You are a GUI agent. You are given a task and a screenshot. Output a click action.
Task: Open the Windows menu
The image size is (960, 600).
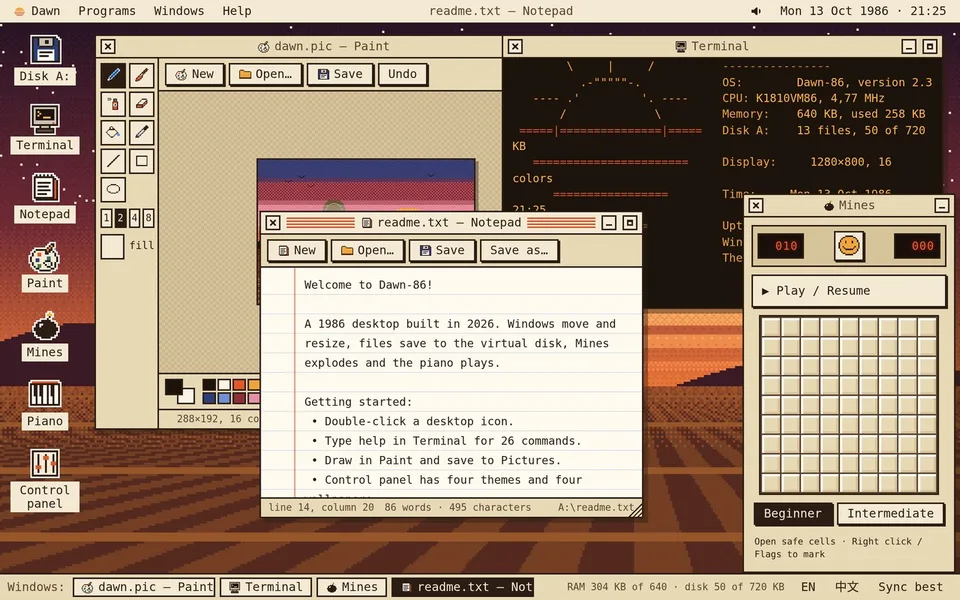179,11
